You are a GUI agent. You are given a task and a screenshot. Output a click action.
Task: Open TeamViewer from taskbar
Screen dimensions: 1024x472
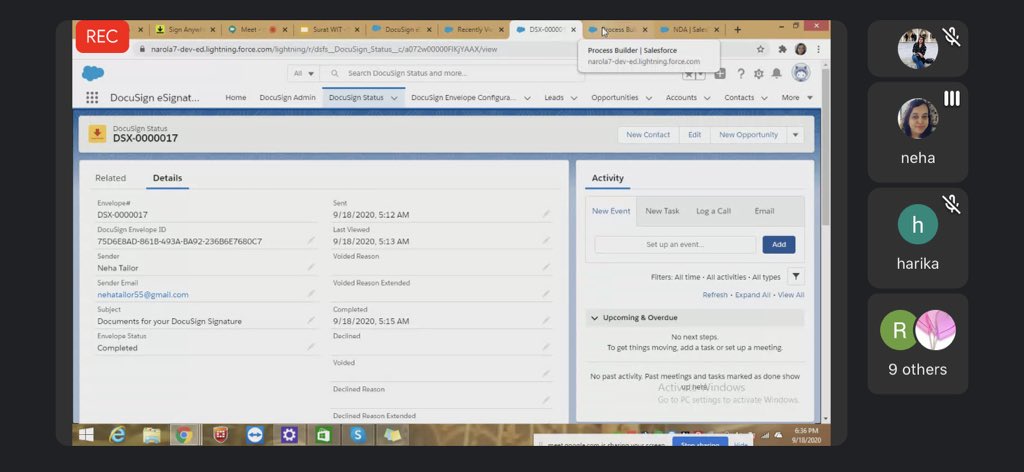click(255, 435)
